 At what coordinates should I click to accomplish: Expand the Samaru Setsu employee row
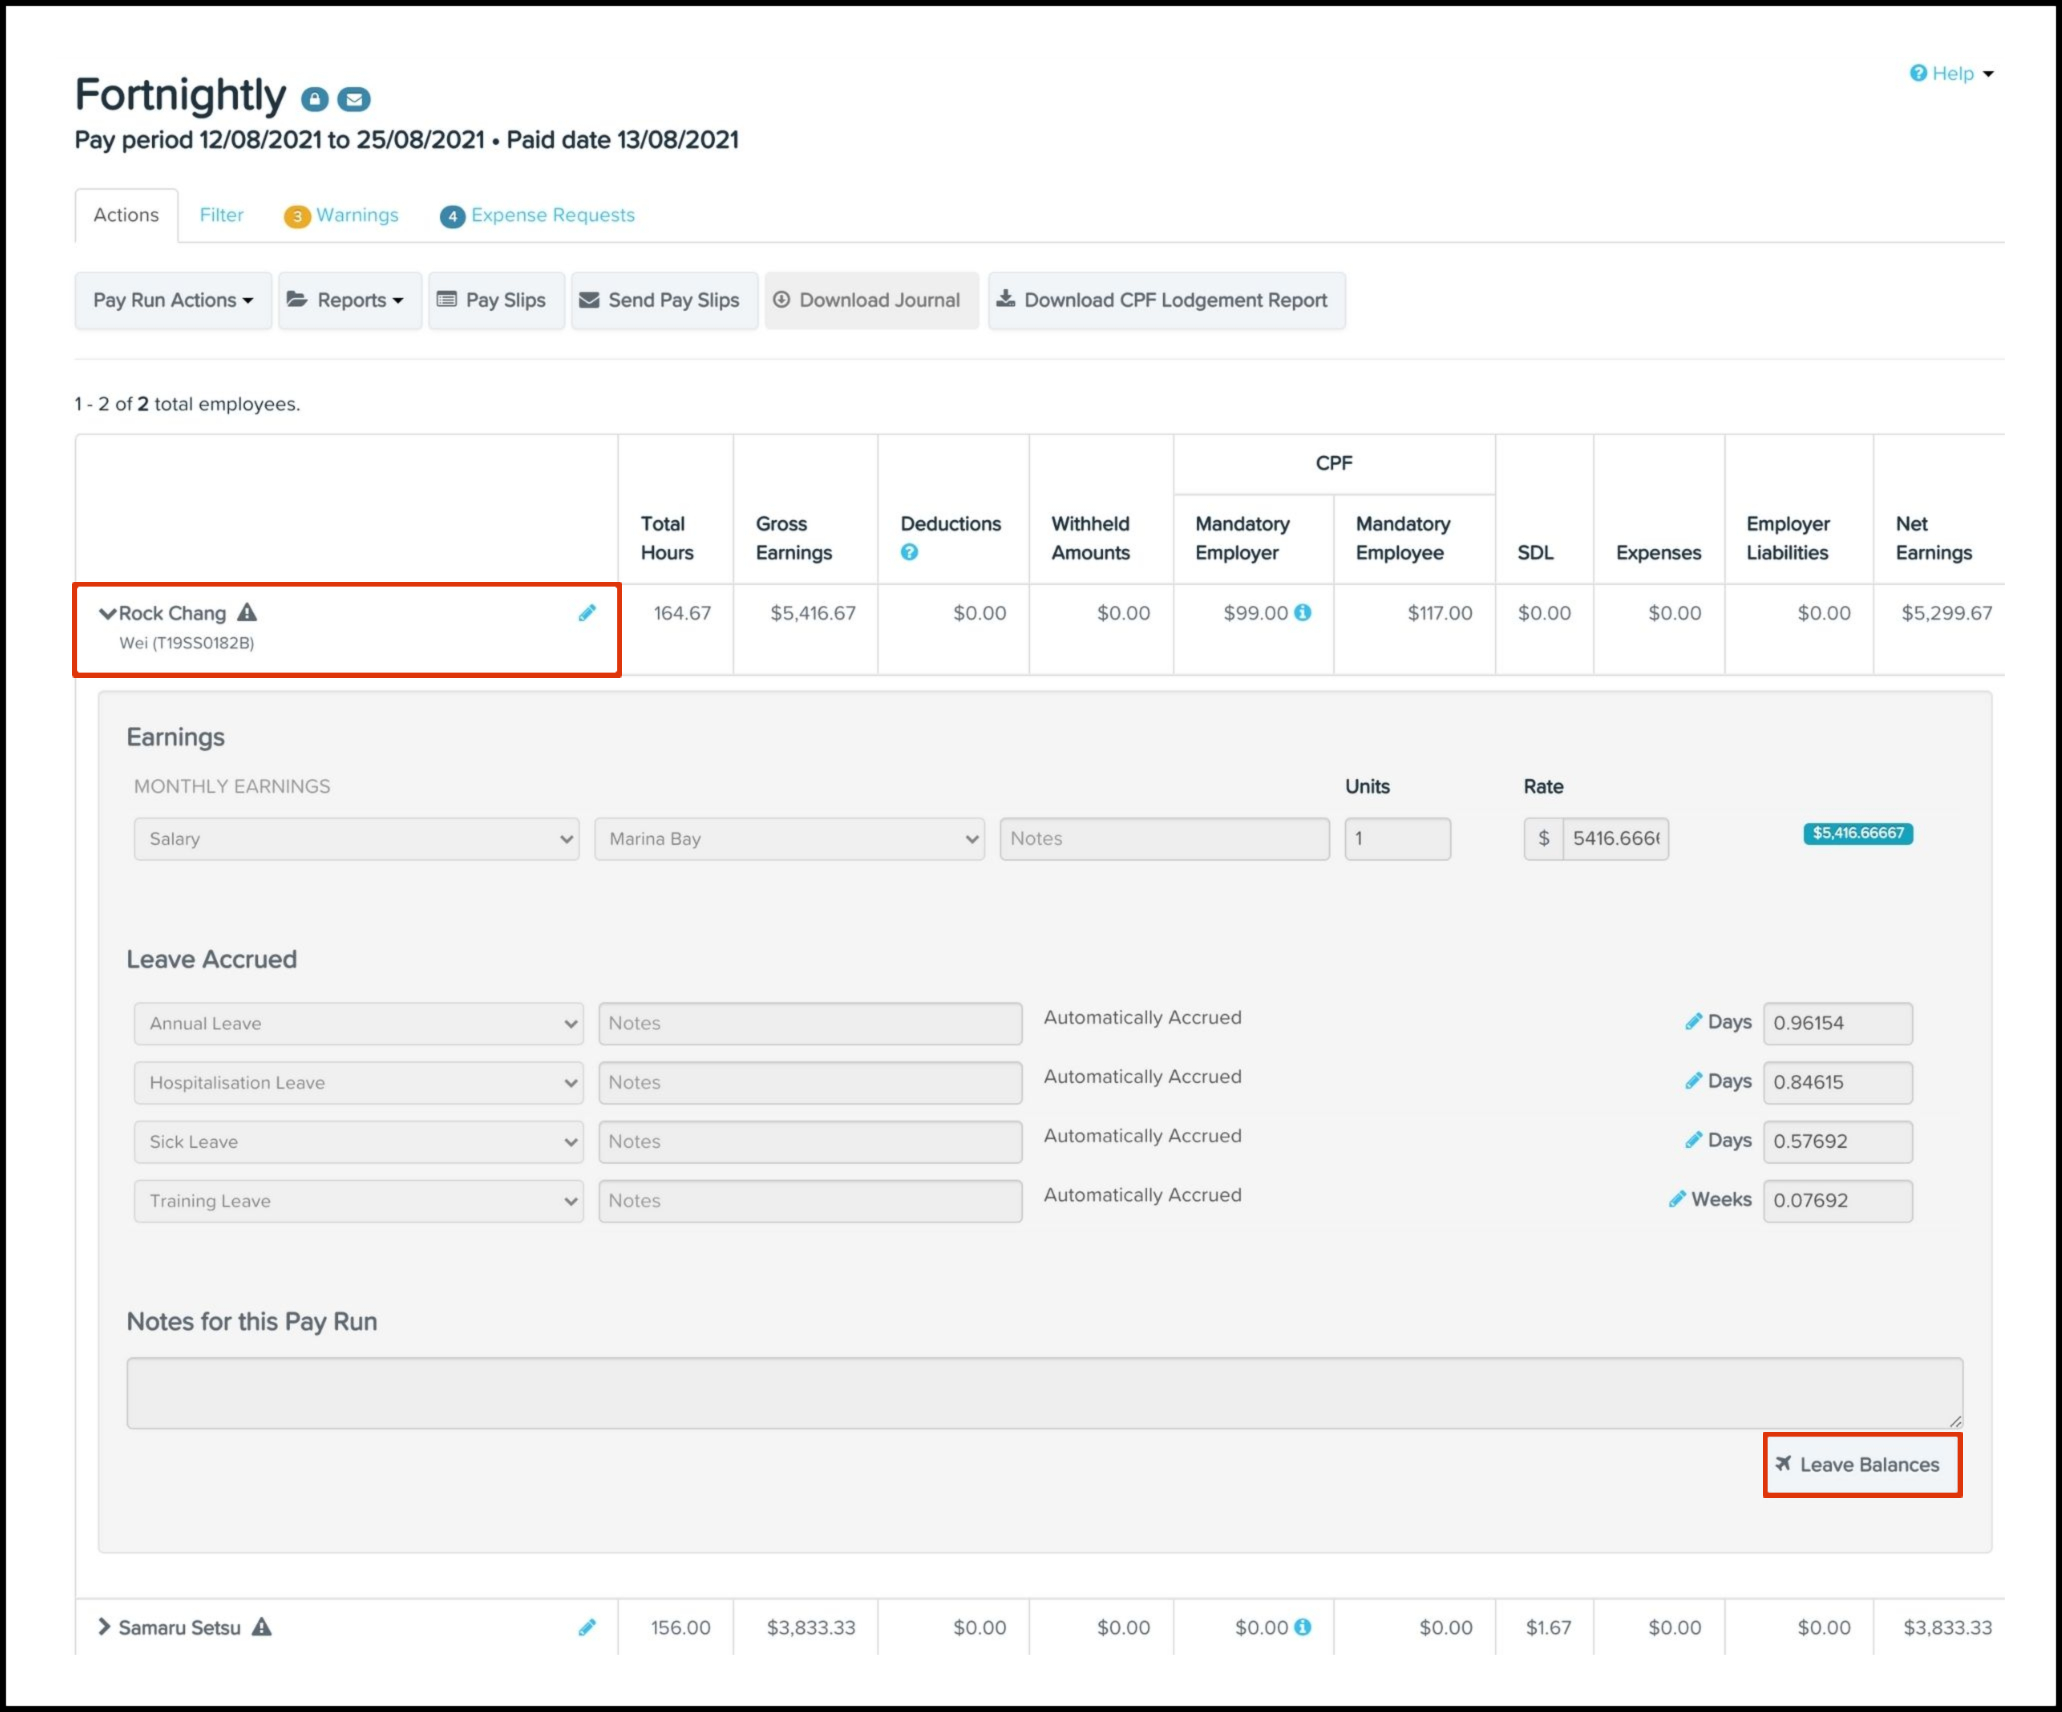pyautogui.click(x=104, y=1627)
